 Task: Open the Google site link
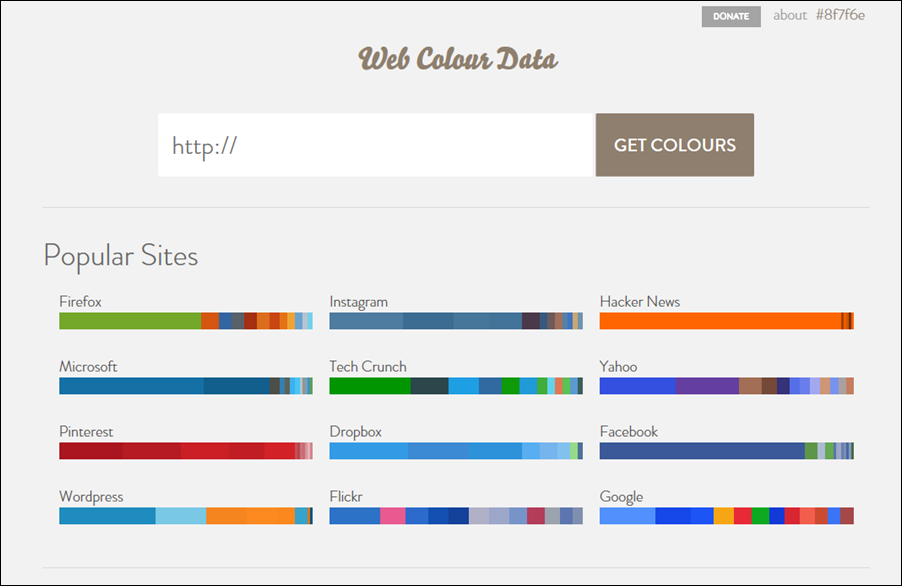pos(621,497)
